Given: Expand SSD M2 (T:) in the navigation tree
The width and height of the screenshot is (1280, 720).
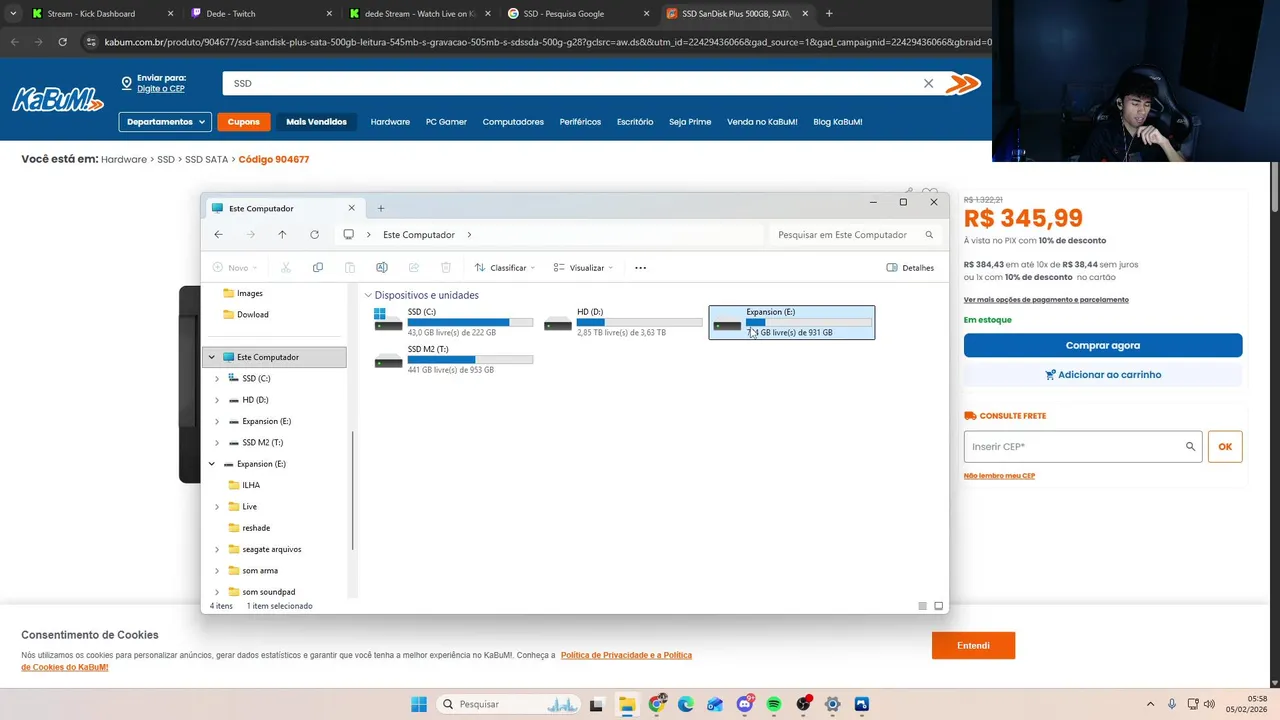Looking at the screenshot, I should pyautogui.click(x=217, y=443).
